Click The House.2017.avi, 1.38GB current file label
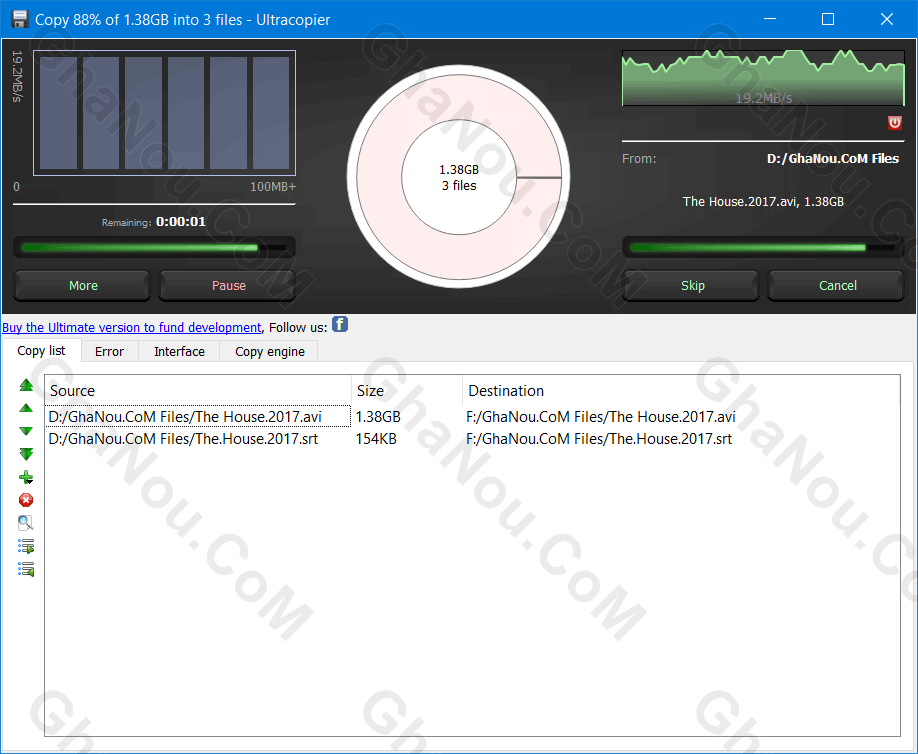 [x=763, y=202]
